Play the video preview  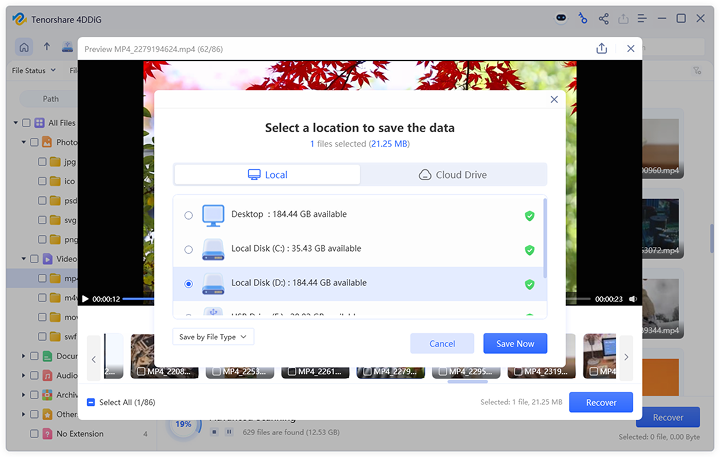pos(85,299)
